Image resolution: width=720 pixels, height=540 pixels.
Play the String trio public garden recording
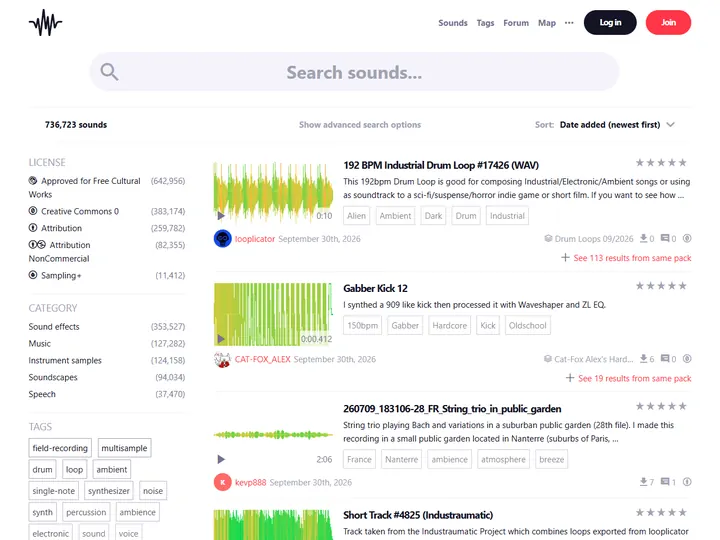tap(221, 459)
